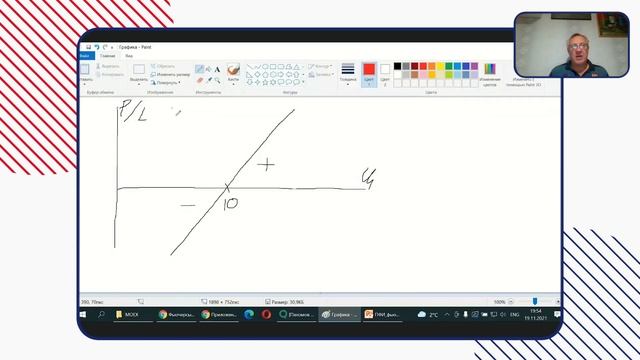Screen dimensions: 640x360
Task: Adjust the zoom slider handle
Action: pyautogui.click(x=535, y=302)
